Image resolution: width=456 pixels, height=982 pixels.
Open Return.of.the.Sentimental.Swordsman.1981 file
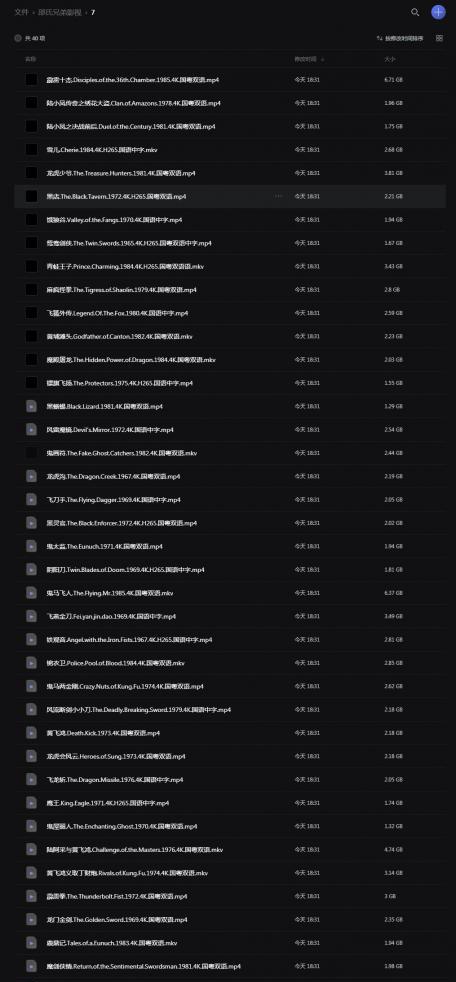point(143,966)
